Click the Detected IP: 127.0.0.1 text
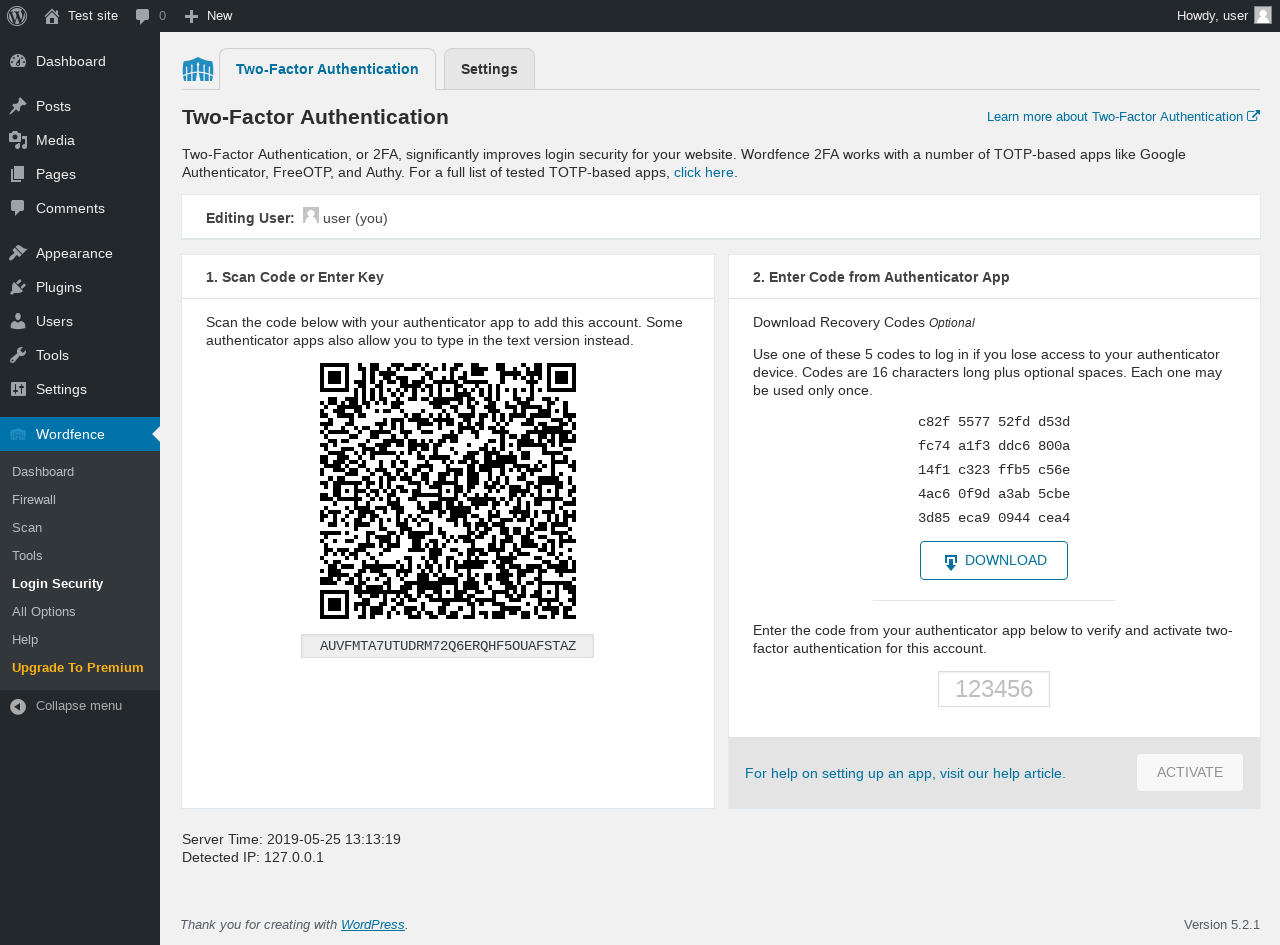 point(253,857)
